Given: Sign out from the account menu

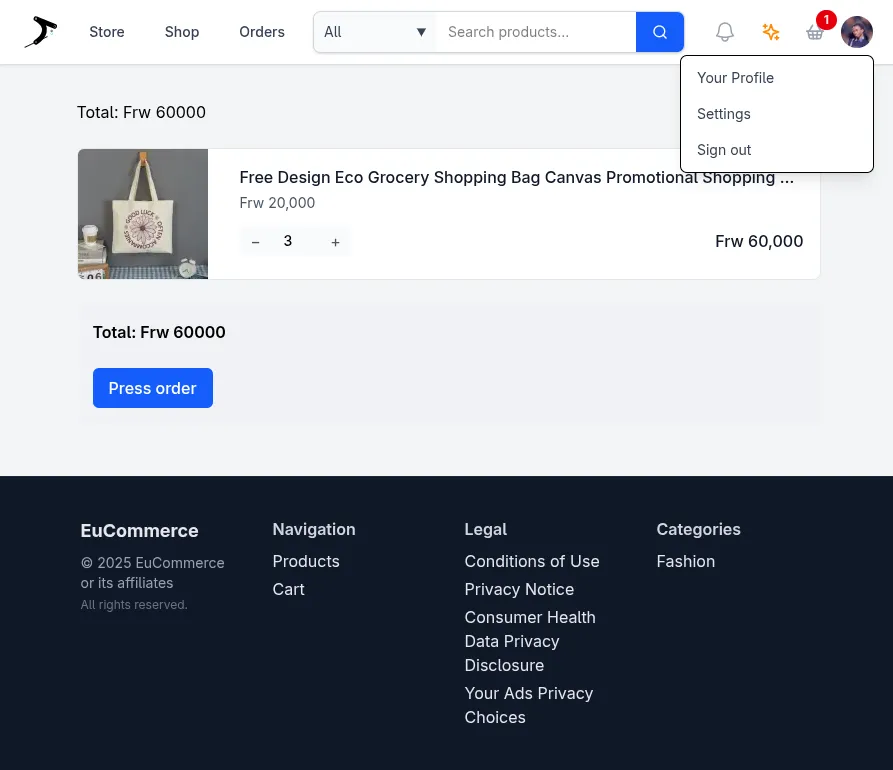Looking at the screenshot, I should pos(724,150).
